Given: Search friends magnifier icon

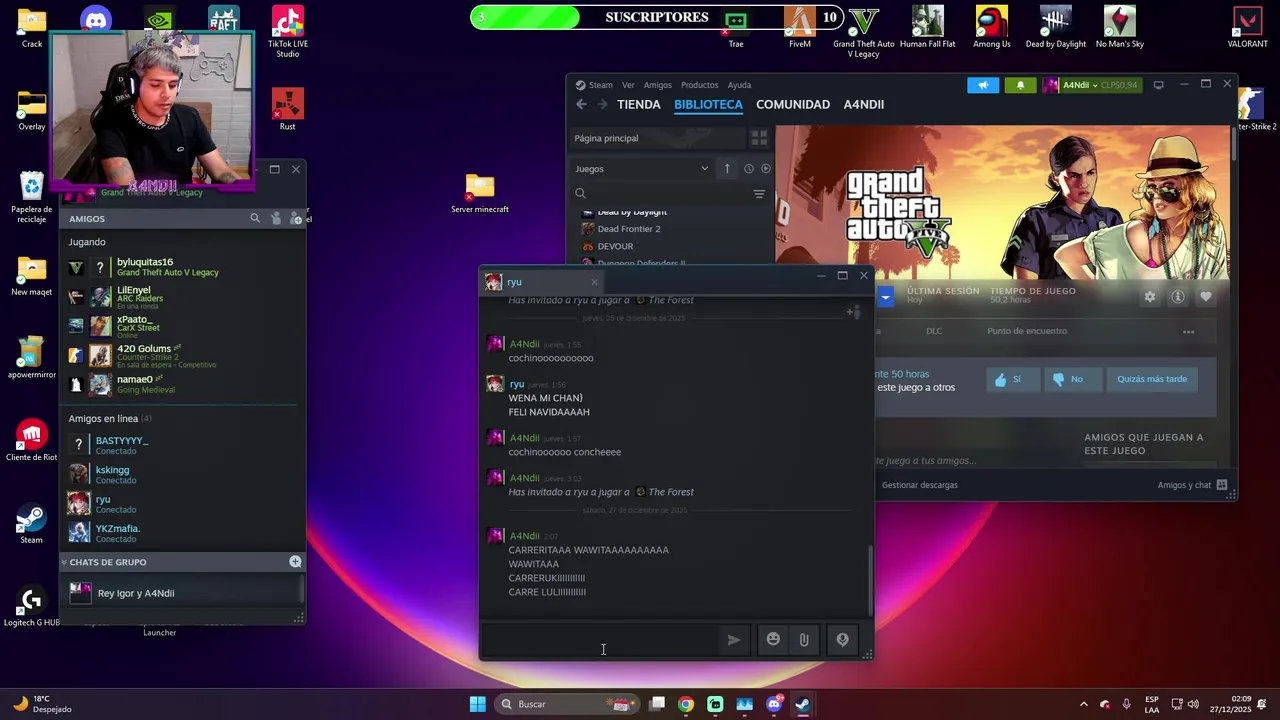Looking at the screenshot, I should pyautogui.click(x=255, y=218).
